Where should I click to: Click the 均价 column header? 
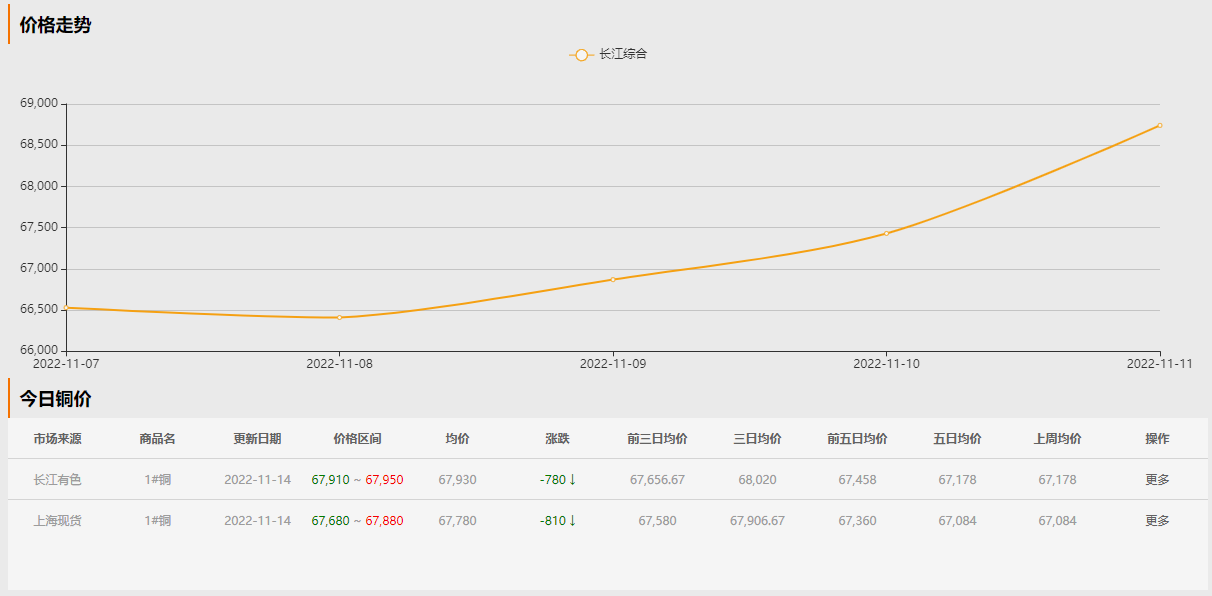[457, 439]
